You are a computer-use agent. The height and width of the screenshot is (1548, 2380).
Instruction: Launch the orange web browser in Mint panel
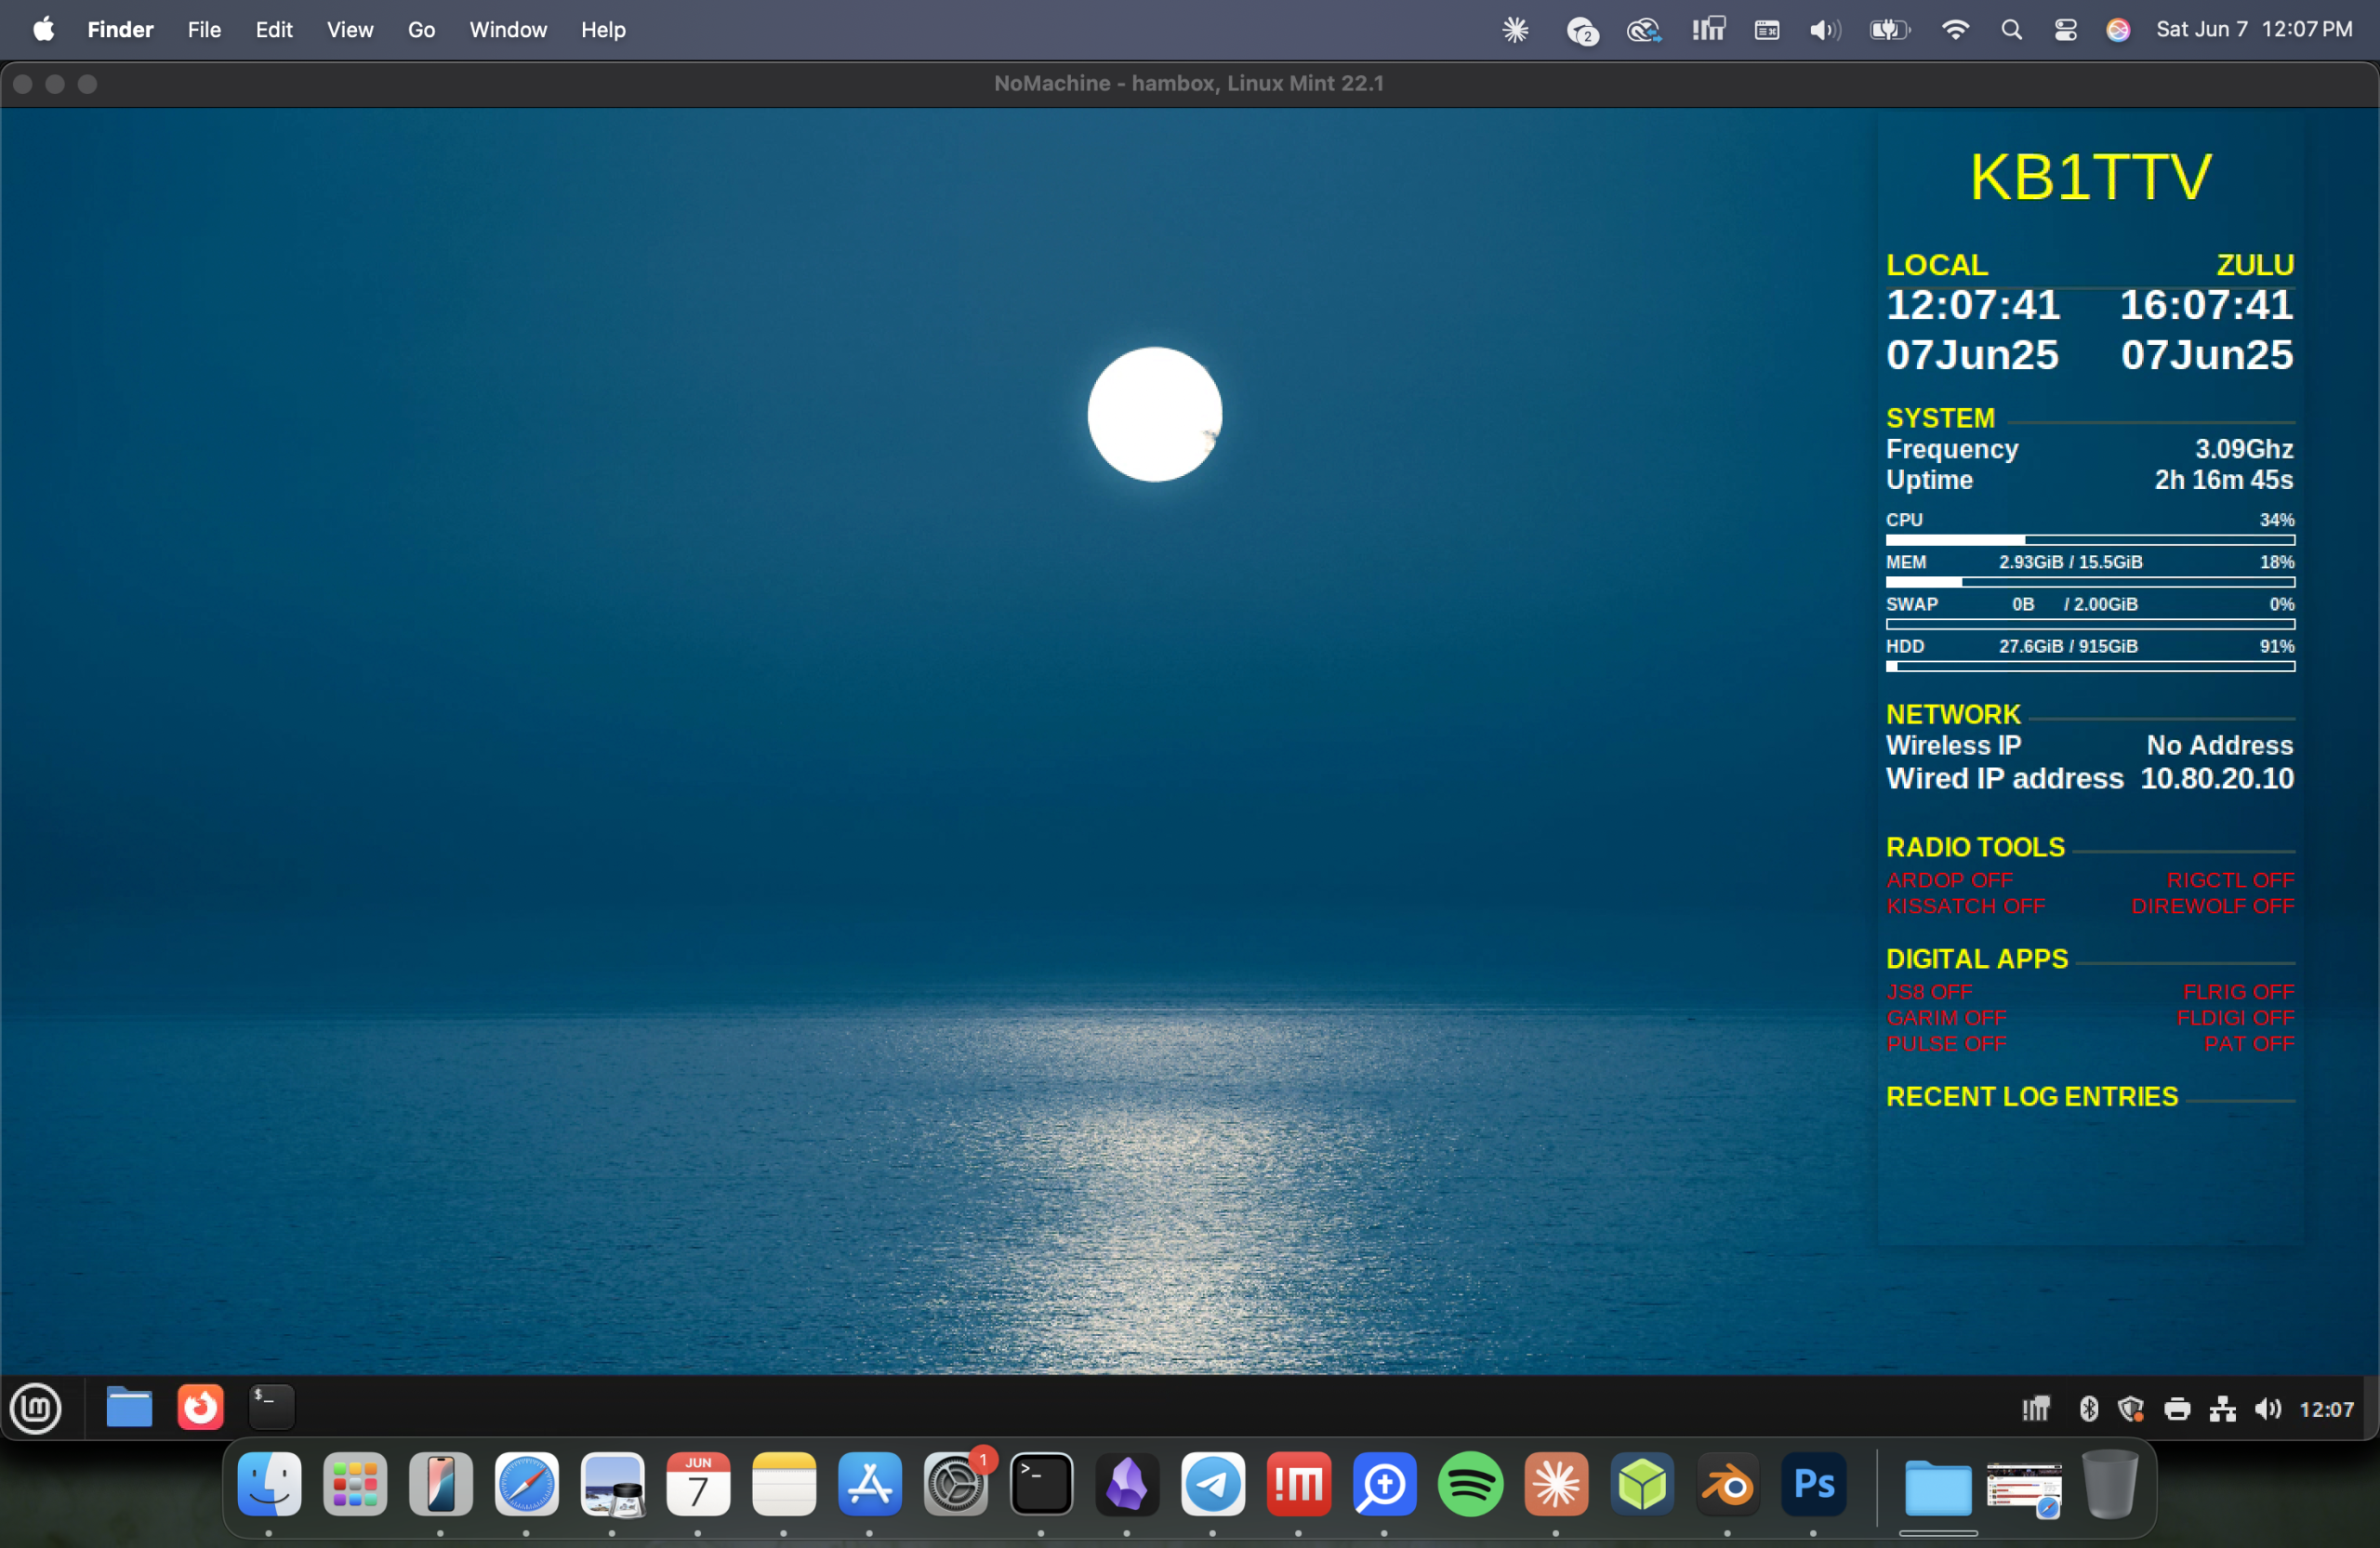[x=200, y=1408]
